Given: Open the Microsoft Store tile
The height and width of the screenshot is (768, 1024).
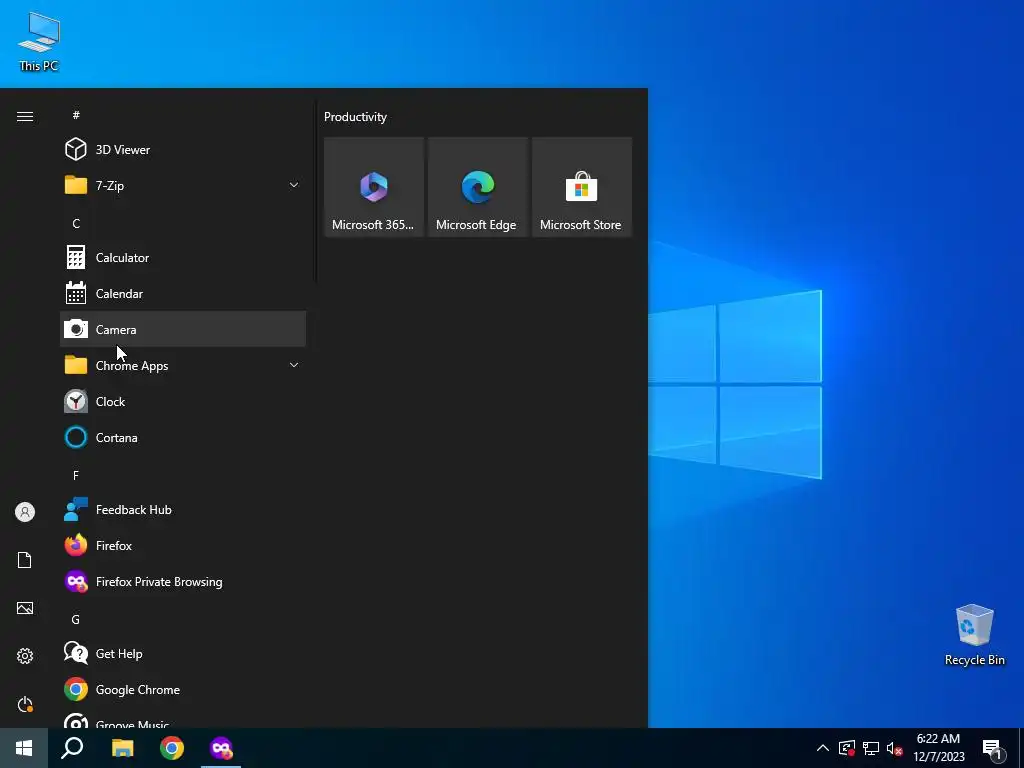Looking at the screenshot, I should point(582,187).
